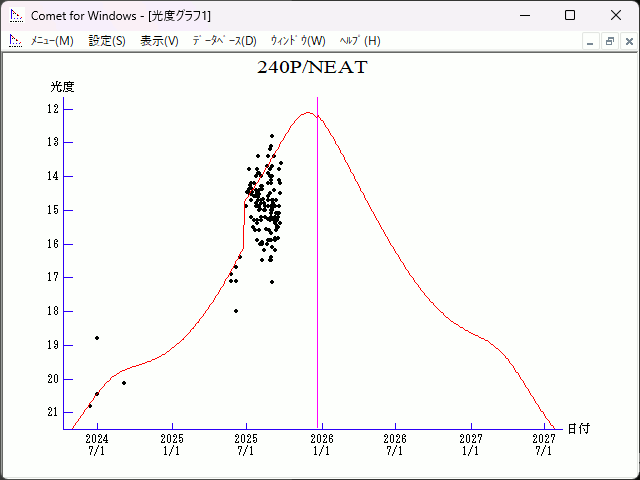The width and height of the screenshot is (640, 480).
Task: Click the Comet for Windows title bar icon
Action: coord(15,16)
